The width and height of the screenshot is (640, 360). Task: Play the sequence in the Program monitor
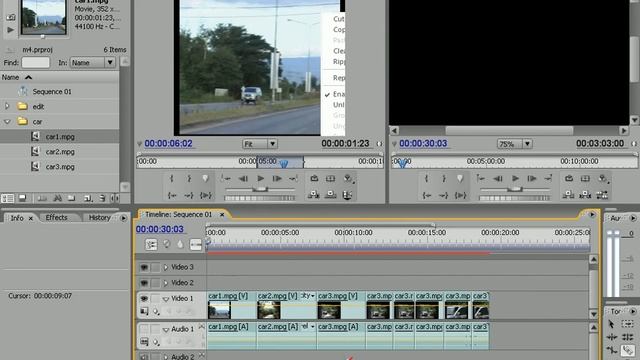click(x=515, y=178)
